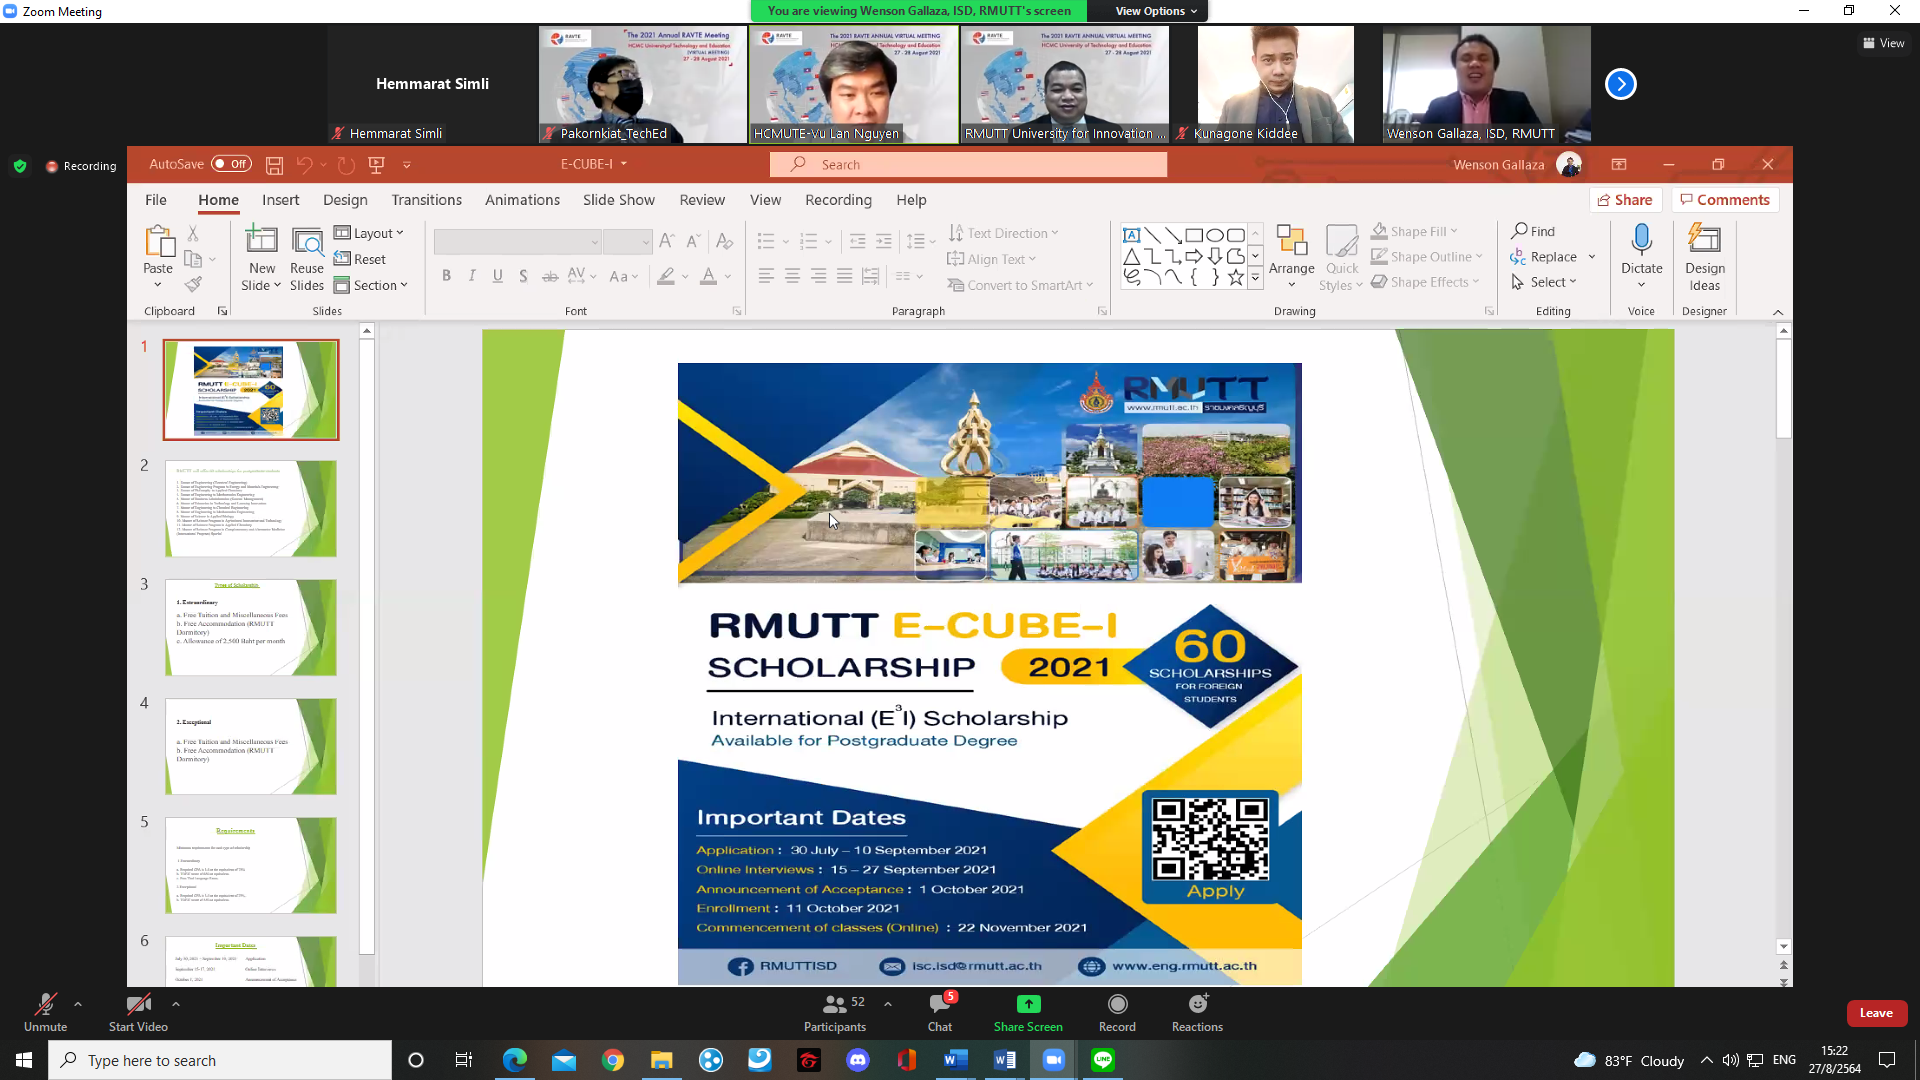Click the Share button in PowerPoint
This screenshot has width=1920, height=1080.
tap(1625, 200)
